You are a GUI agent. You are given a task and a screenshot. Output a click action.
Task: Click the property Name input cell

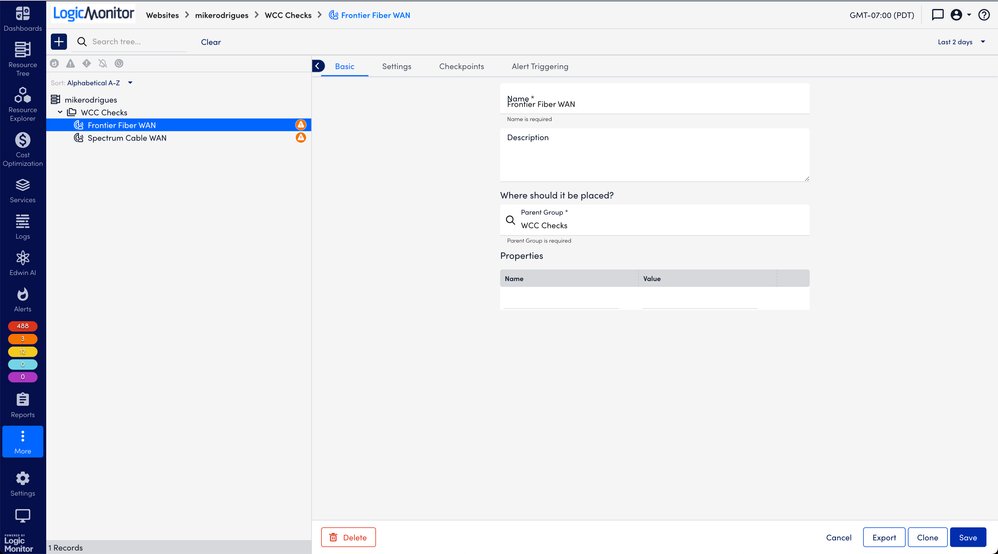click(561, 299)
